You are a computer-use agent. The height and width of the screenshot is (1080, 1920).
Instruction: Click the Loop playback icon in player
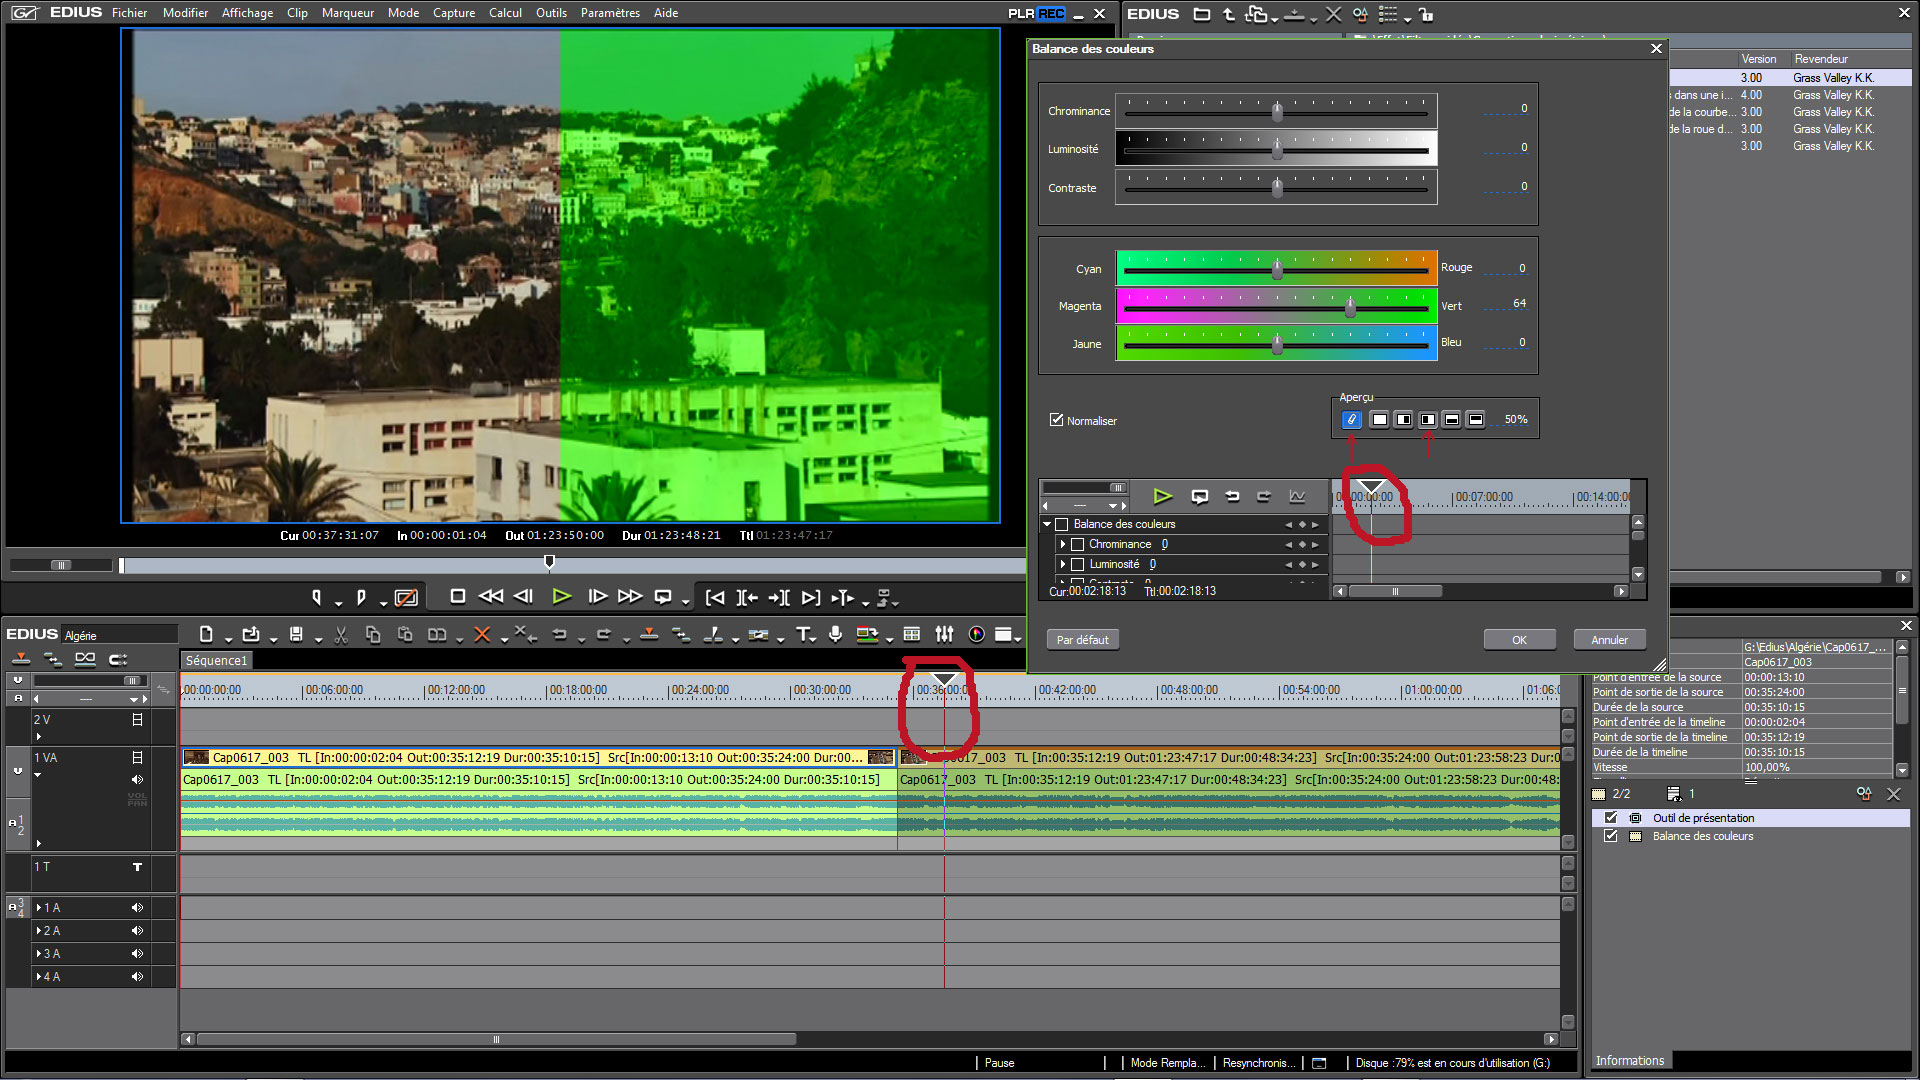tap(663, 596)
